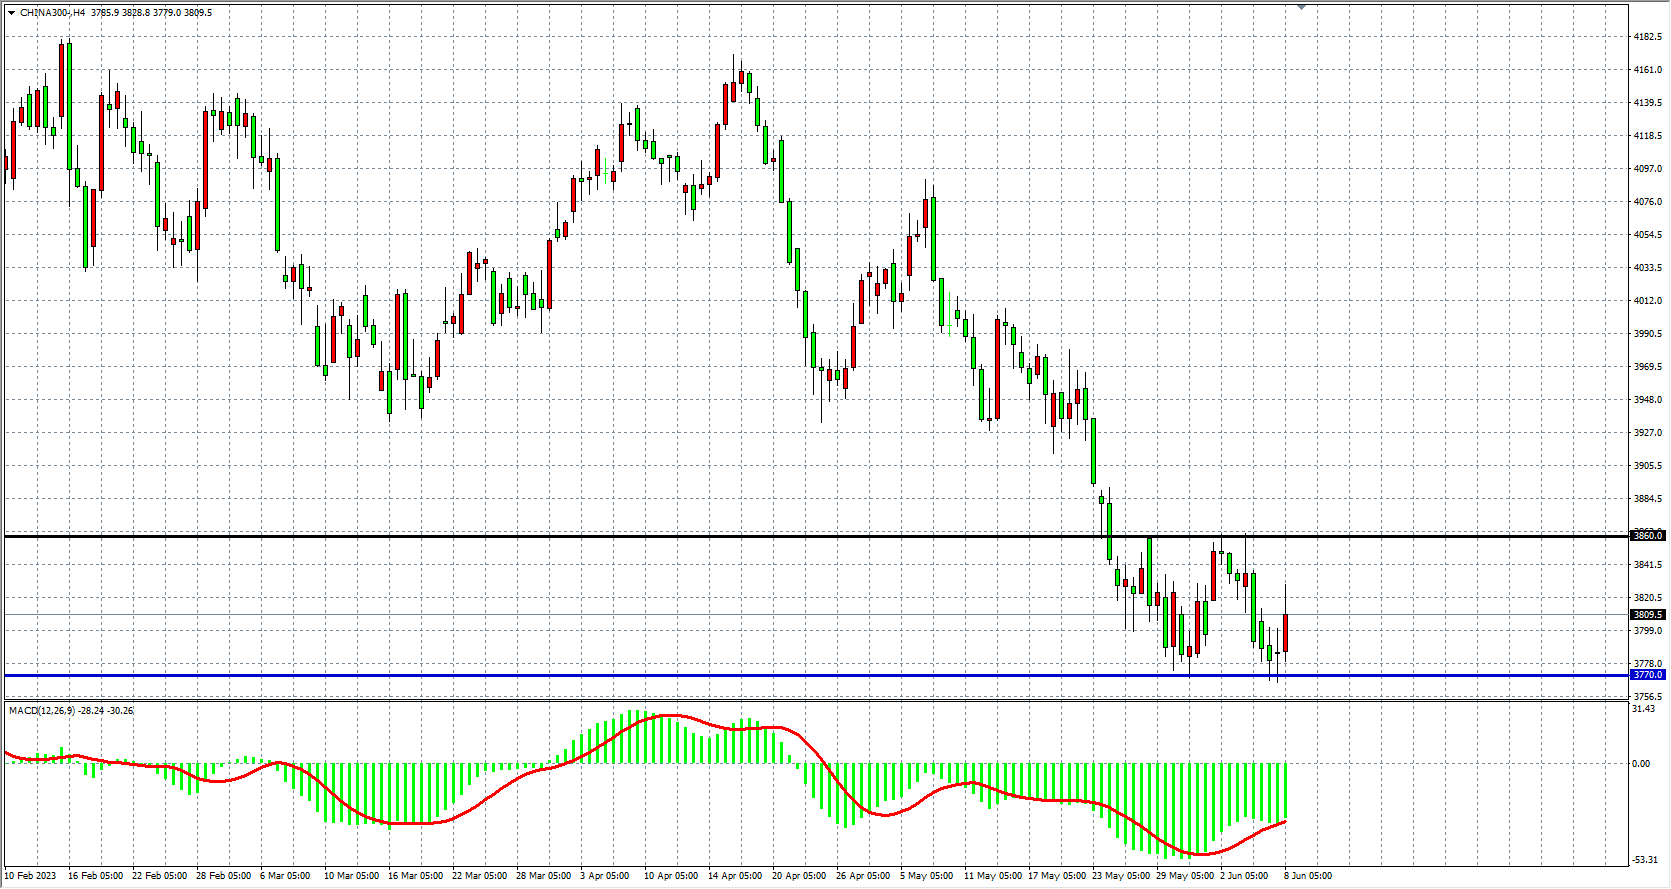Click the MACD scale value 31.43
Image resolution: width=1671 pixels, height=889 pixels.
tap(1643, 710)
